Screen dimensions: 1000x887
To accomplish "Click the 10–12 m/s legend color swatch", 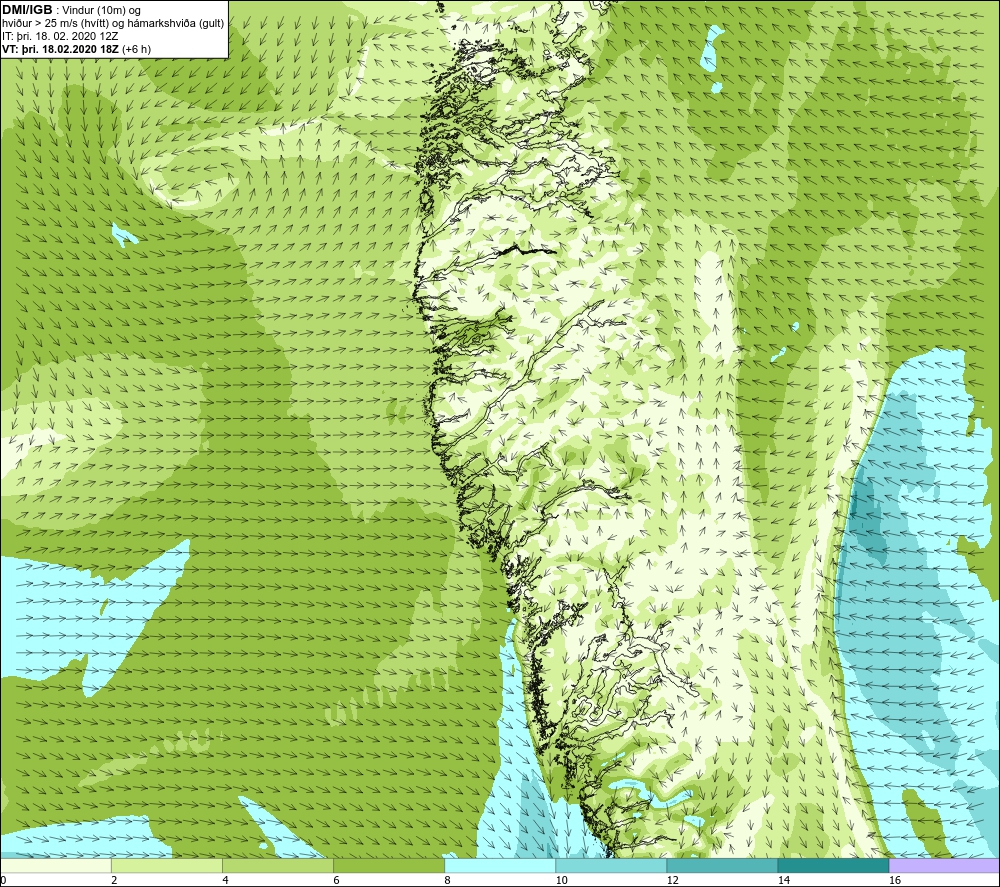I will click(x=611, y=866).
